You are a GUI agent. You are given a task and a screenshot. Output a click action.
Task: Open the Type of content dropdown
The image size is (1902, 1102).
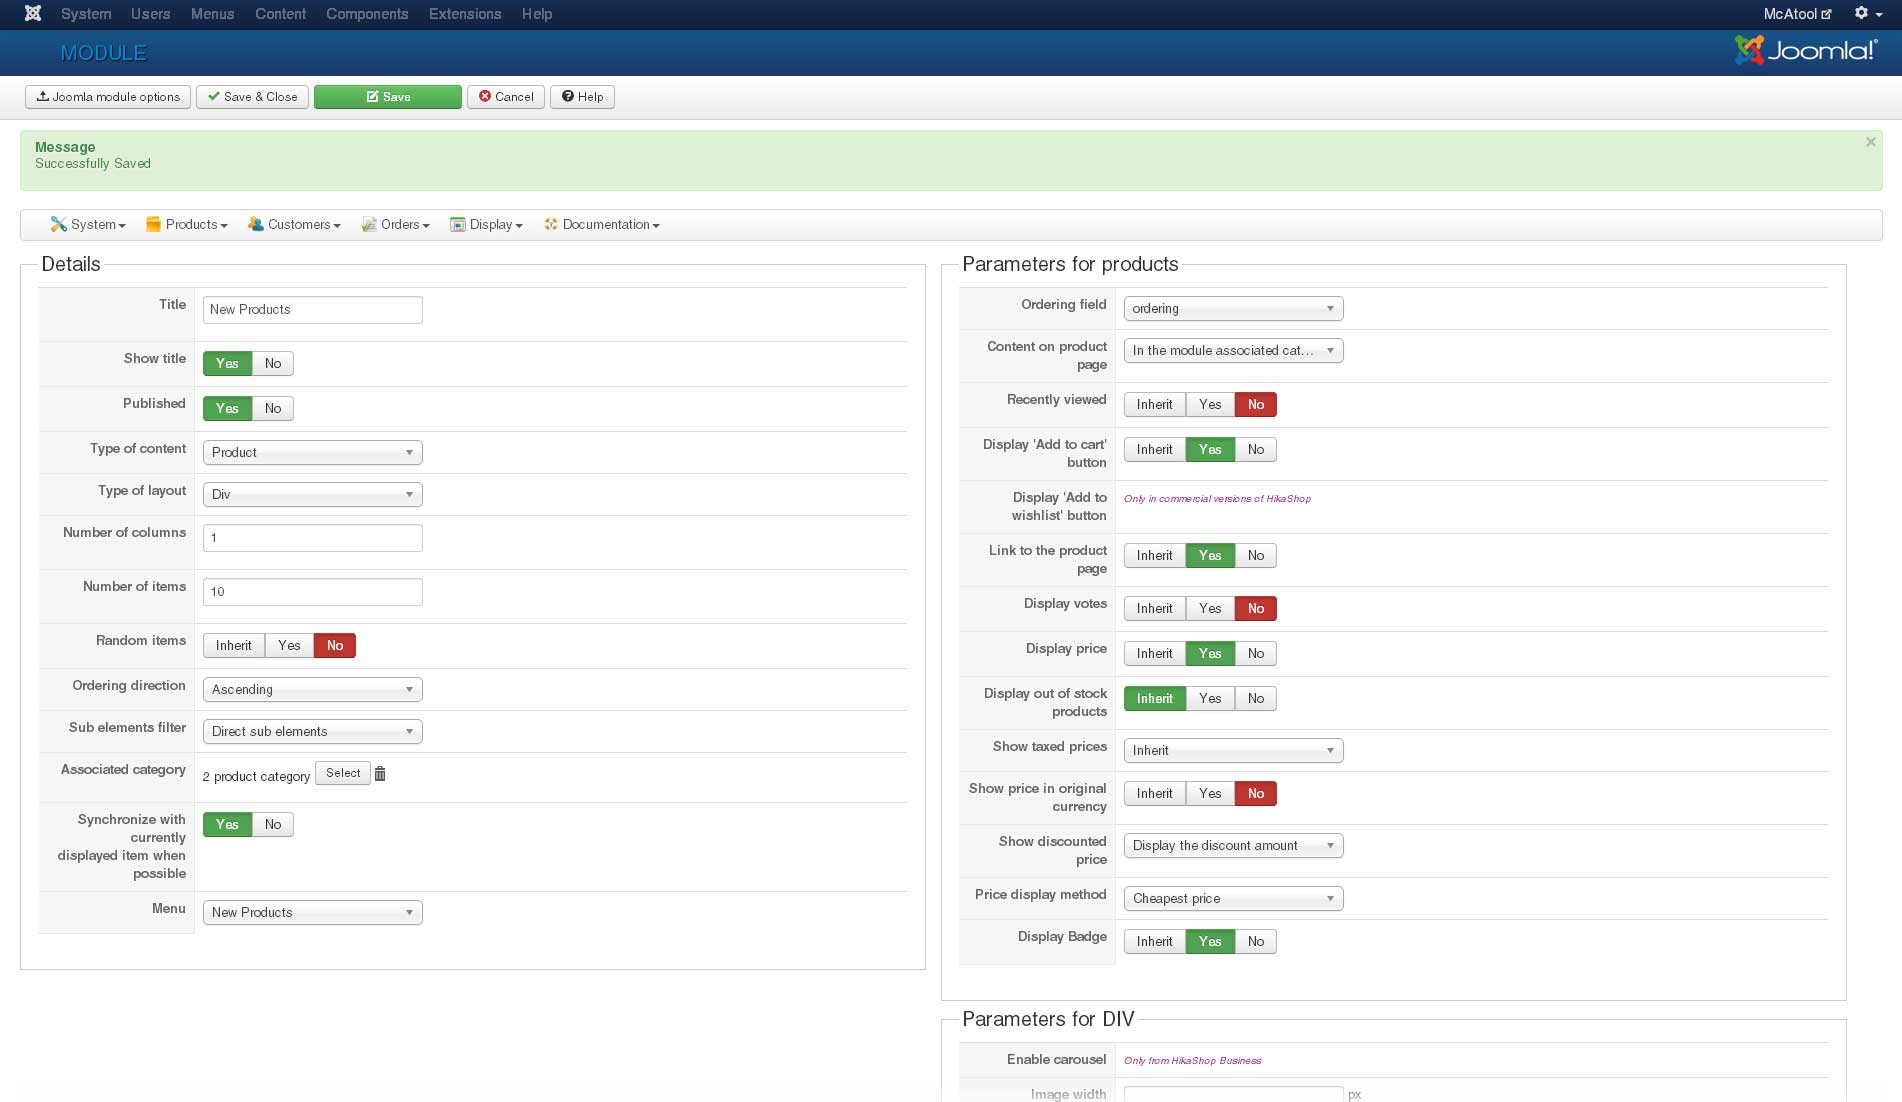313,452
